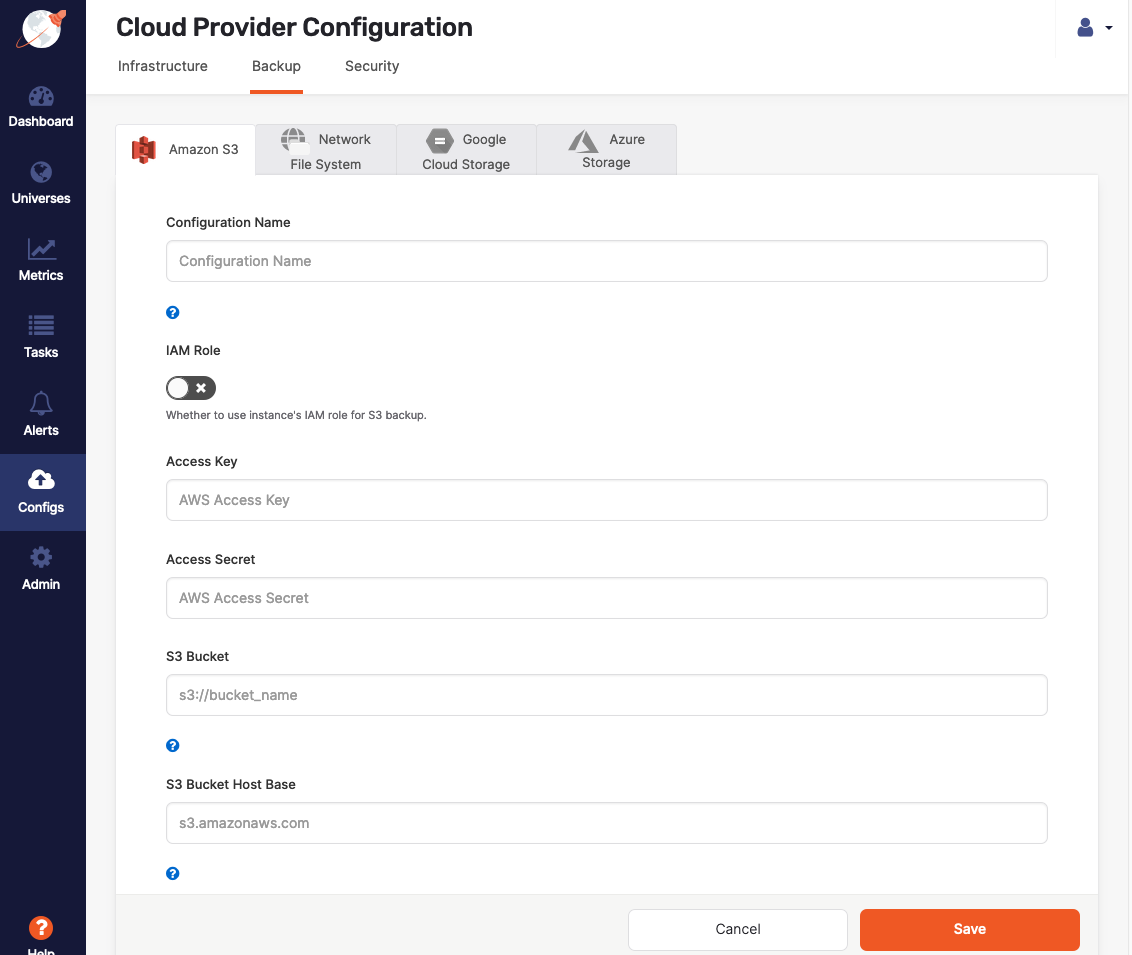The height and width of the screenshot is (955, 1132).
Task: Click the Help question mark at bottom
Action: point(41,929)
